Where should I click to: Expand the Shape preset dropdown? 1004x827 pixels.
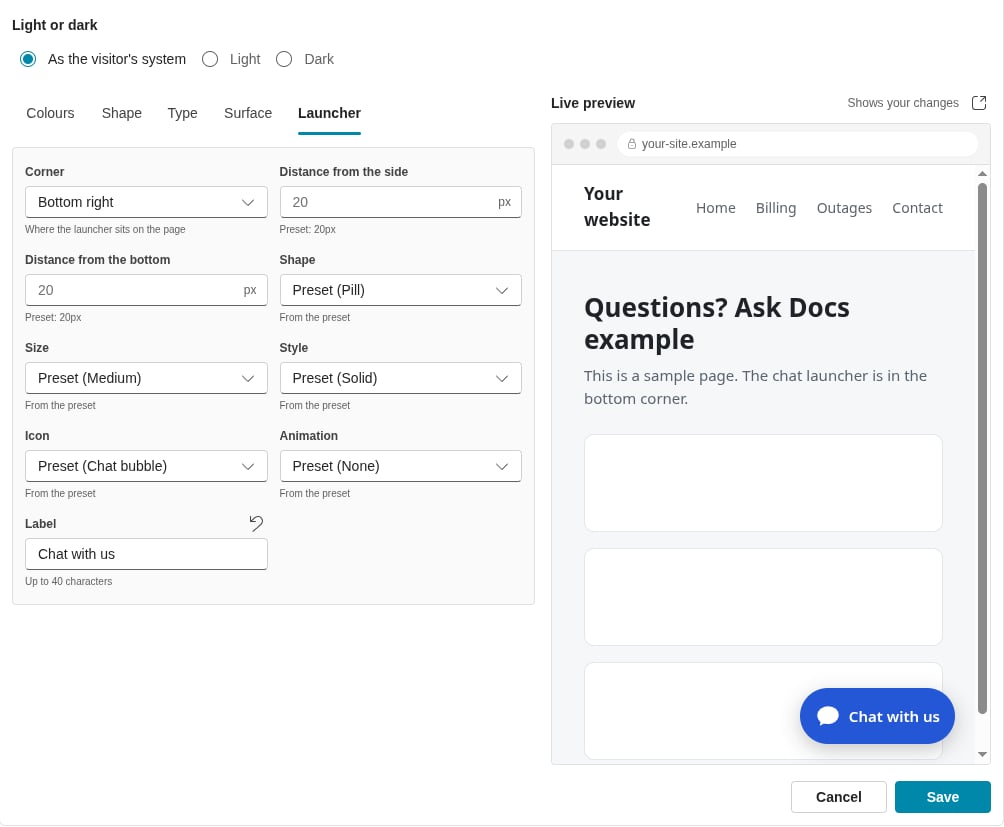[401, 291]
